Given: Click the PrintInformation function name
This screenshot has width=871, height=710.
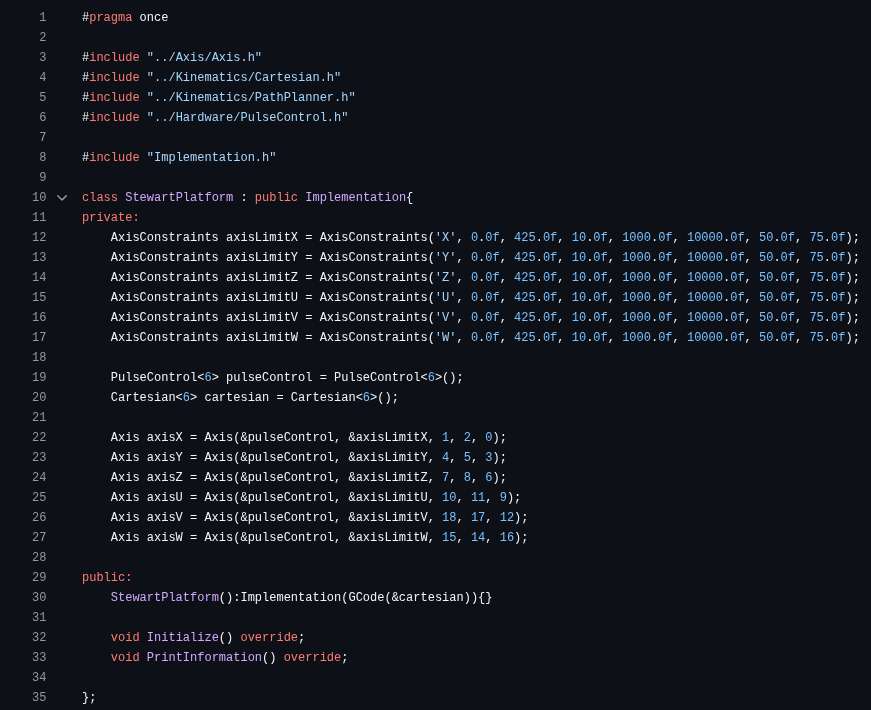Looking at the screenshot, I should pyautogui.click(x=204, y=657).
